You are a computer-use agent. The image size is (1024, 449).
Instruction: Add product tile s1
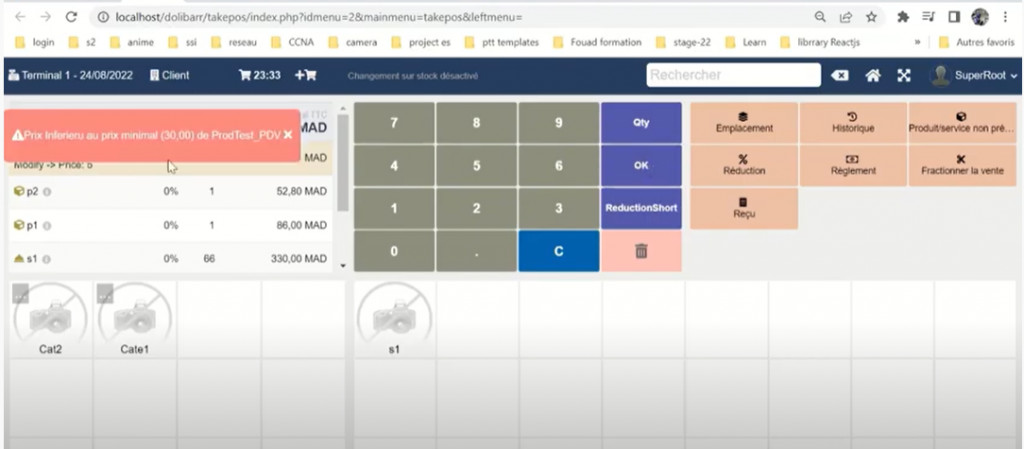tap(394, 320)
